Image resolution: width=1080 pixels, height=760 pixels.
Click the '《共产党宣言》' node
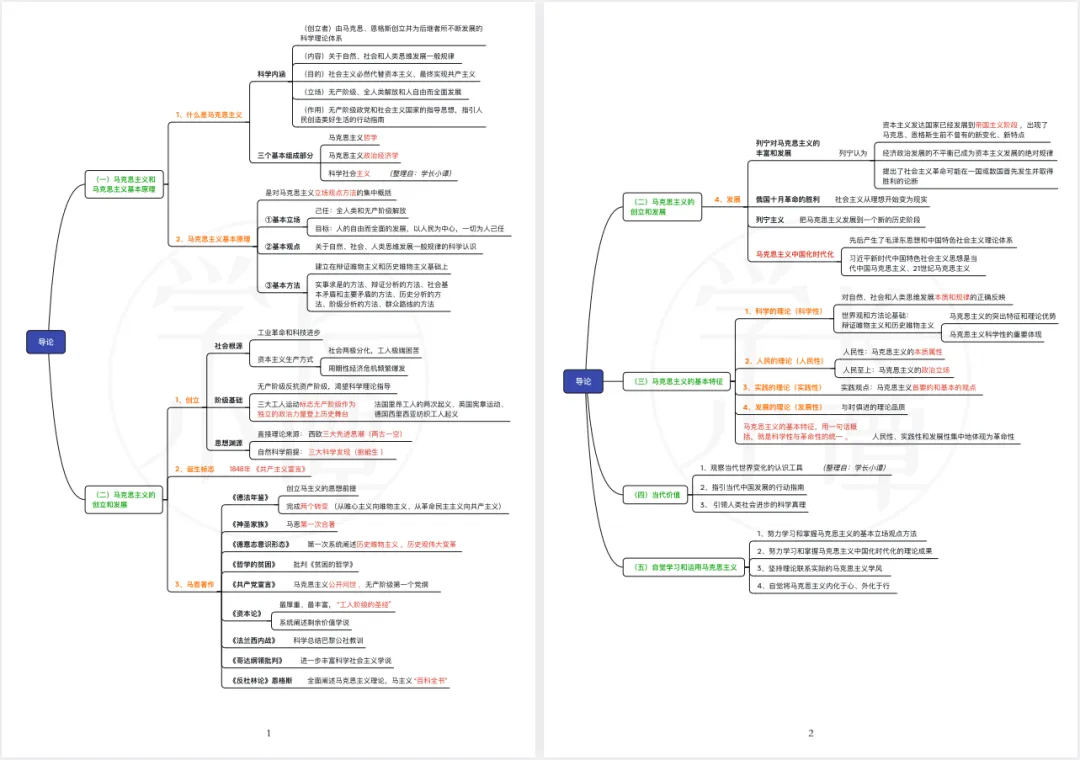pos(254,584)
